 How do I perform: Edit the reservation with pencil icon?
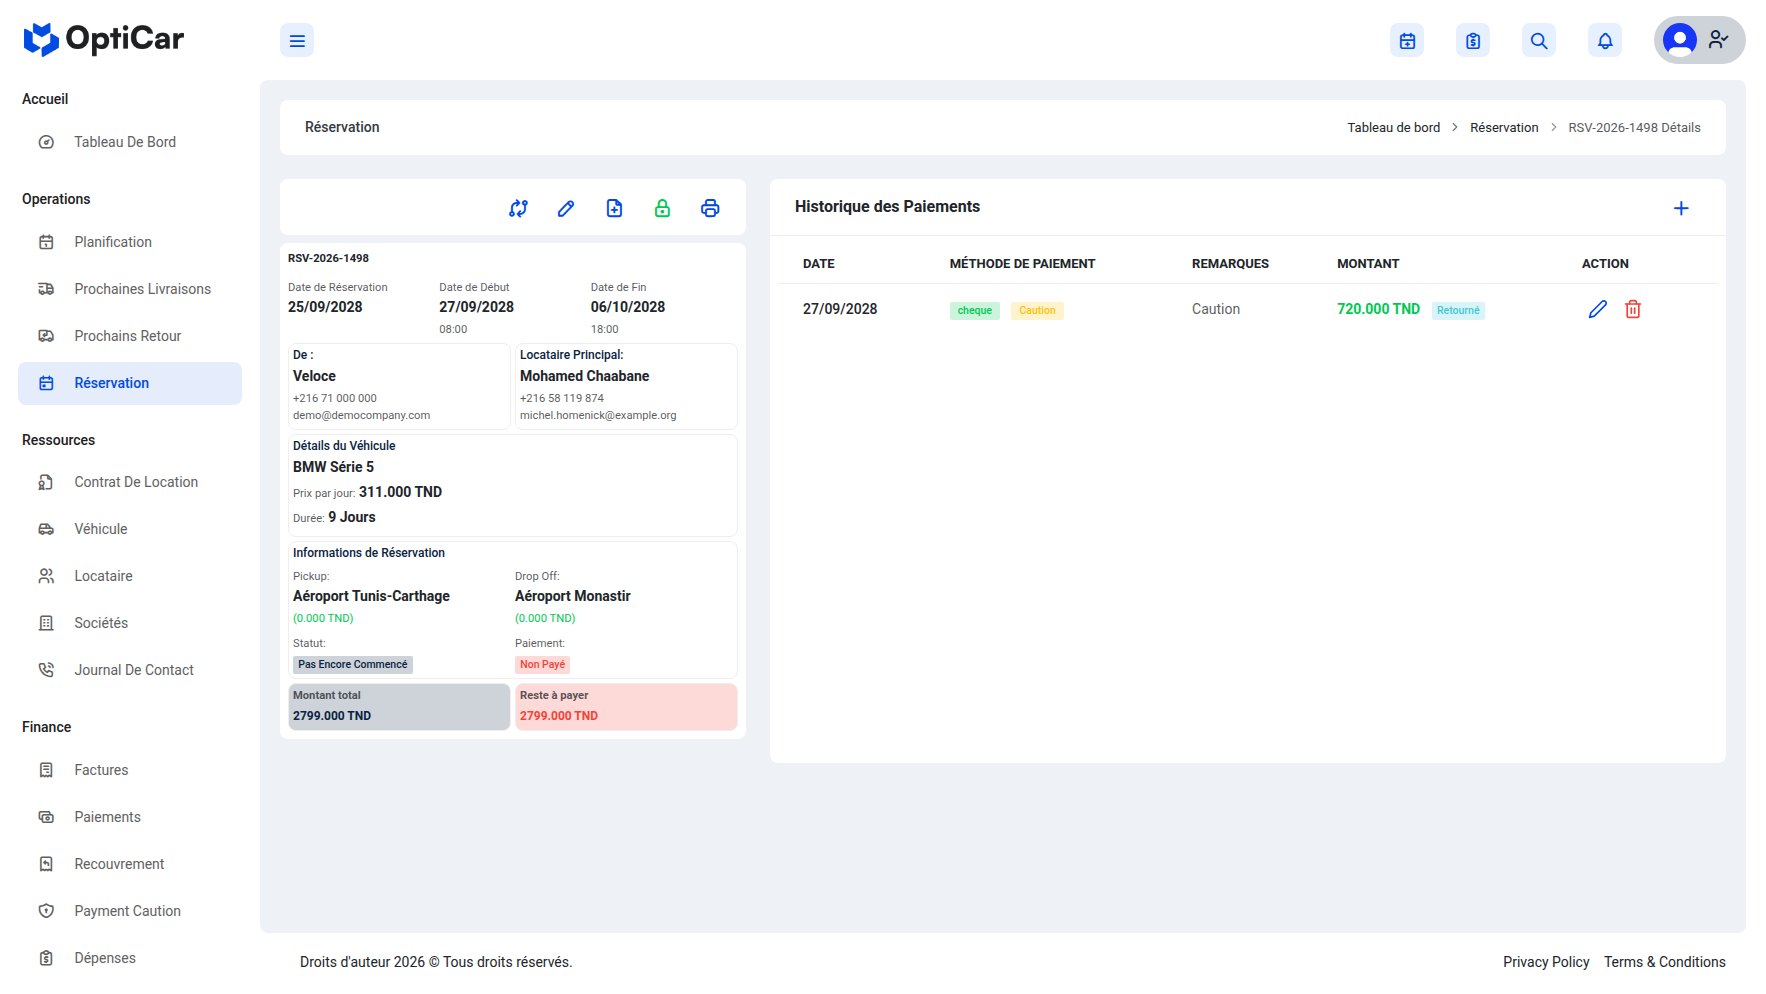click(566, 208)
